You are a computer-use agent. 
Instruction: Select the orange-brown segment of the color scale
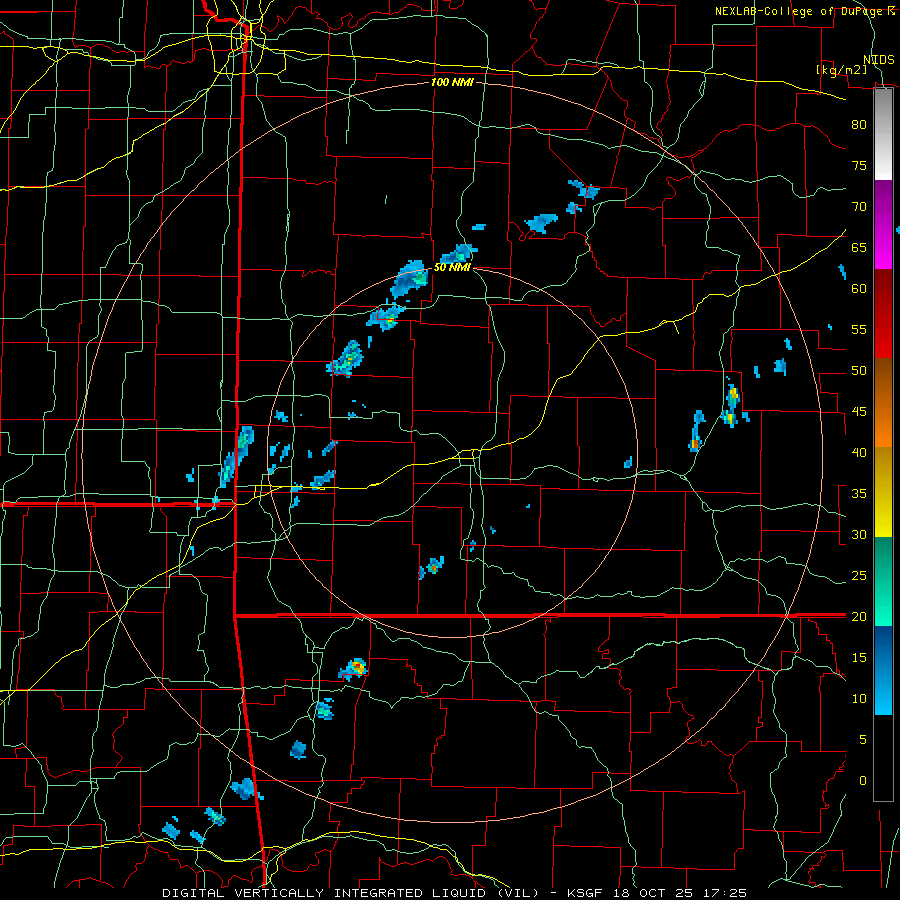[x=883, y=402]
